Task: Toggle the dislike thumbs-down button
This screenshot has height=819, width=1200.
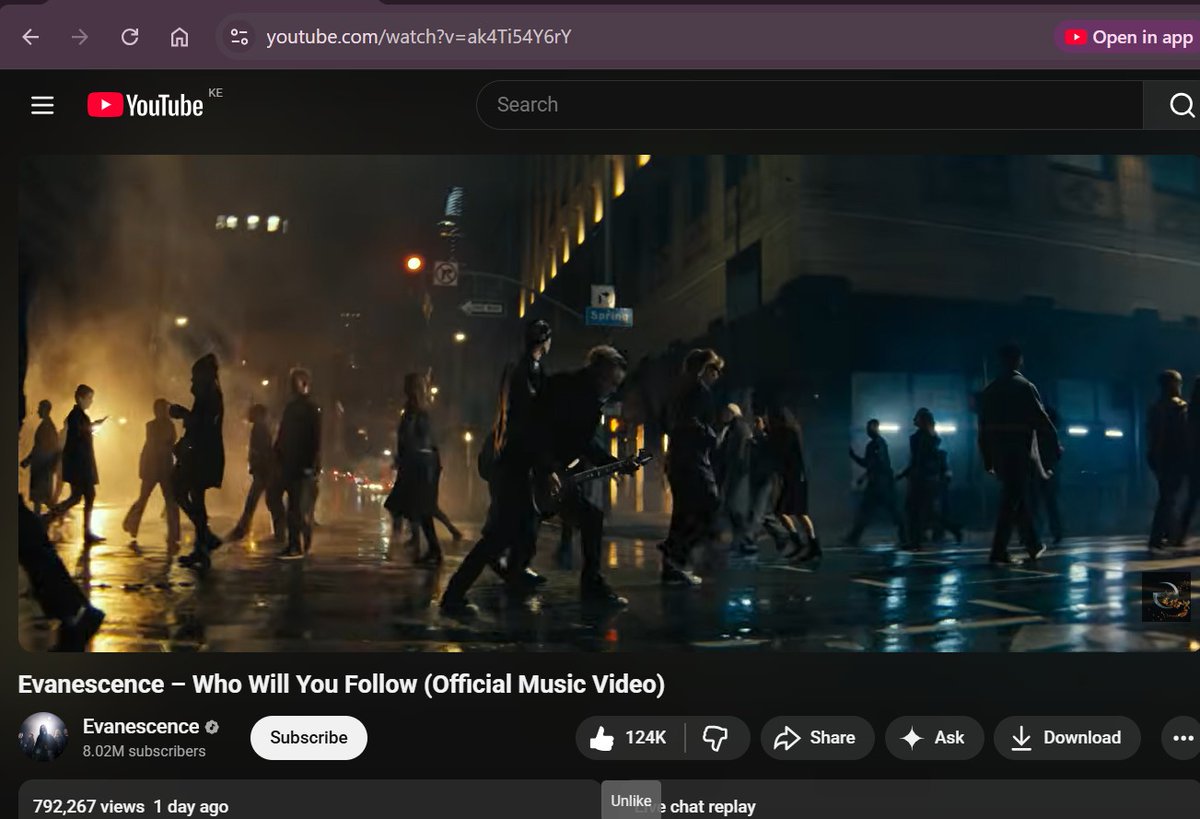Action: click(x=717, y=738)
